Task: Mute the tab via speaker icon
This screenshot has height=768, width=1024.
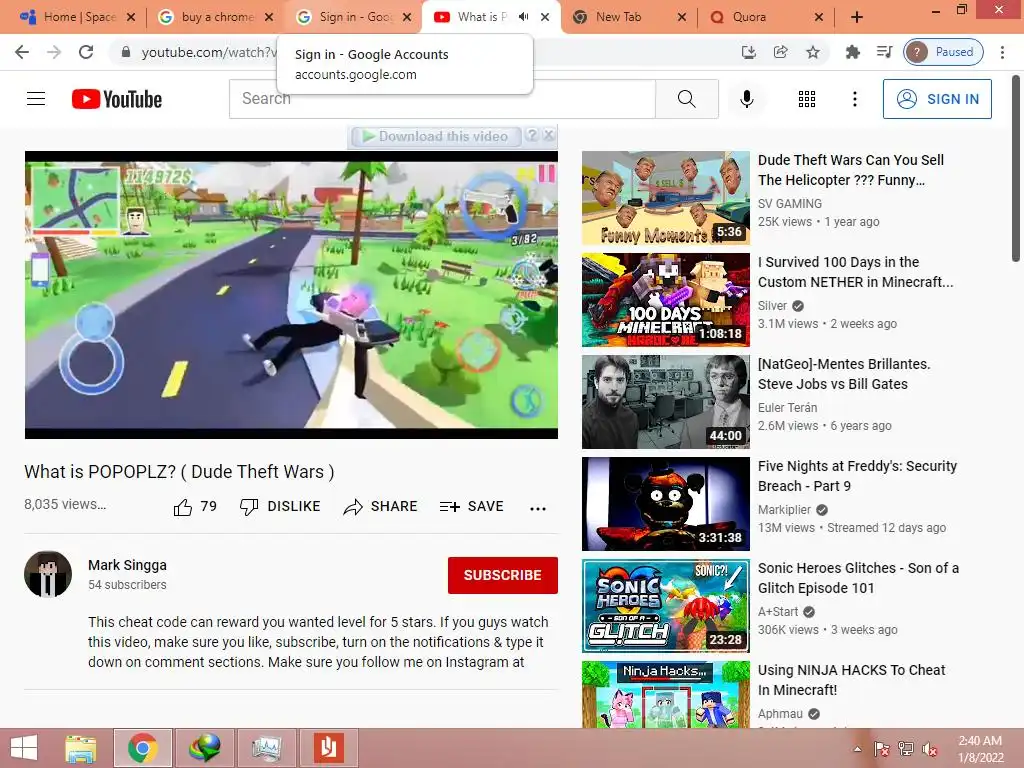Action: tap(523, 17)
